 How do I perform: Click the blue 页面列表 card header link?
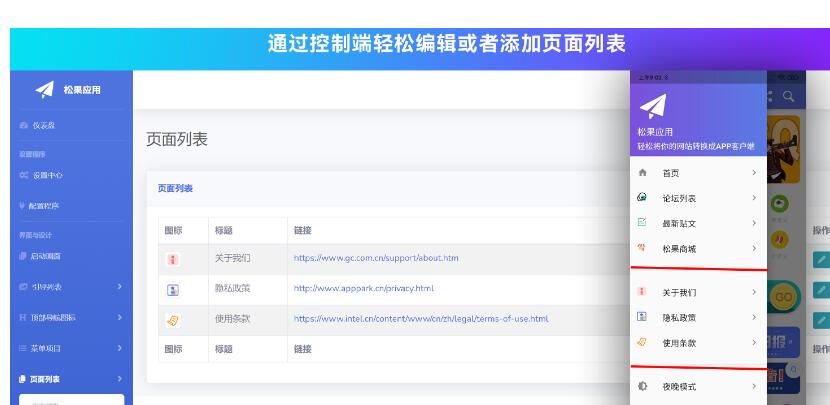[175, 188]
